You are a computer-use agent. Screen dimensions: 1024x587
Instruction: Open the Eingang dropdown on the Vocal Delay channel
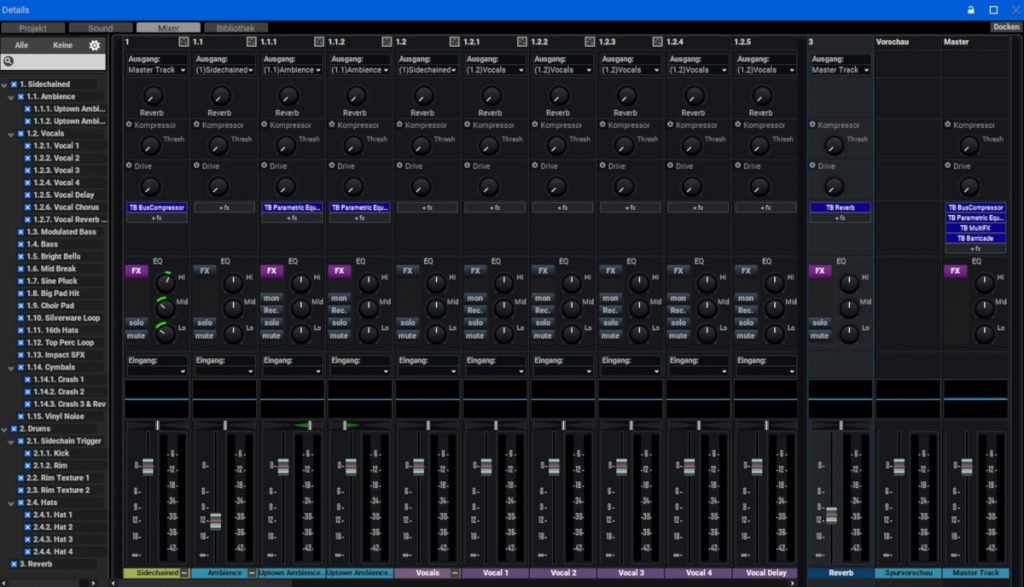[765, 369]
